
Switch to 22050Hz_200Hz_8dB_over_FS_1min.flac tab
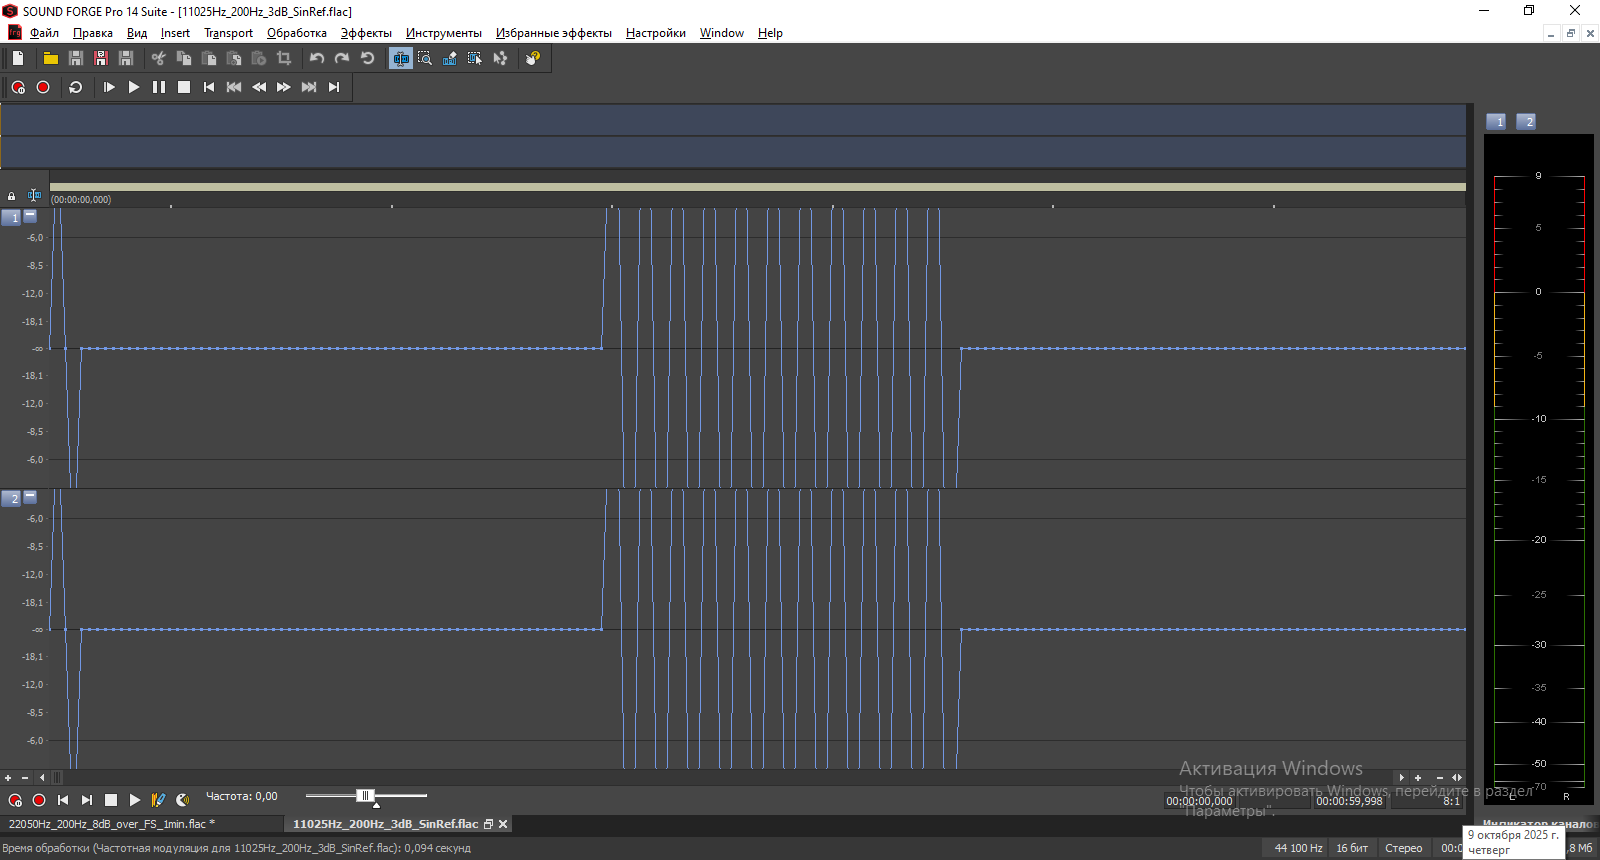[111, 824]
